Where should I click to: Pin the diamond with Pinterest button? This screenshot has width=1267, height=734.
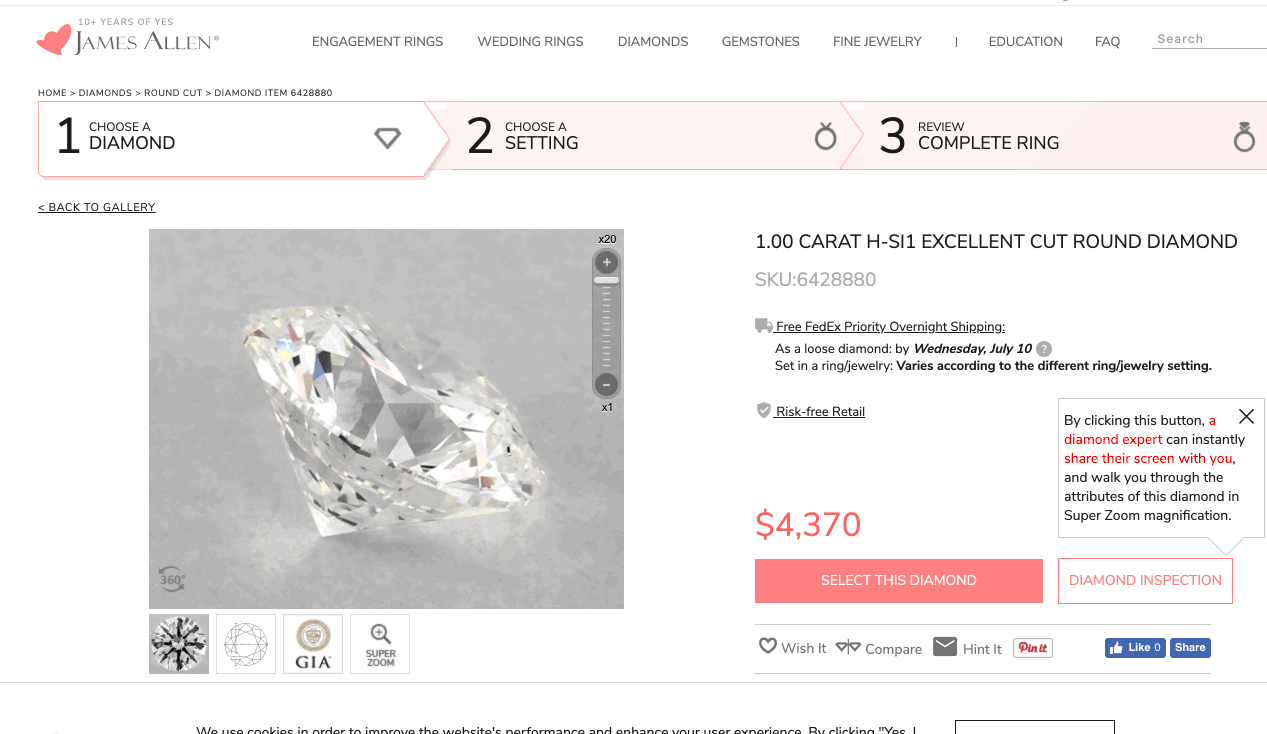(1032, 648)
